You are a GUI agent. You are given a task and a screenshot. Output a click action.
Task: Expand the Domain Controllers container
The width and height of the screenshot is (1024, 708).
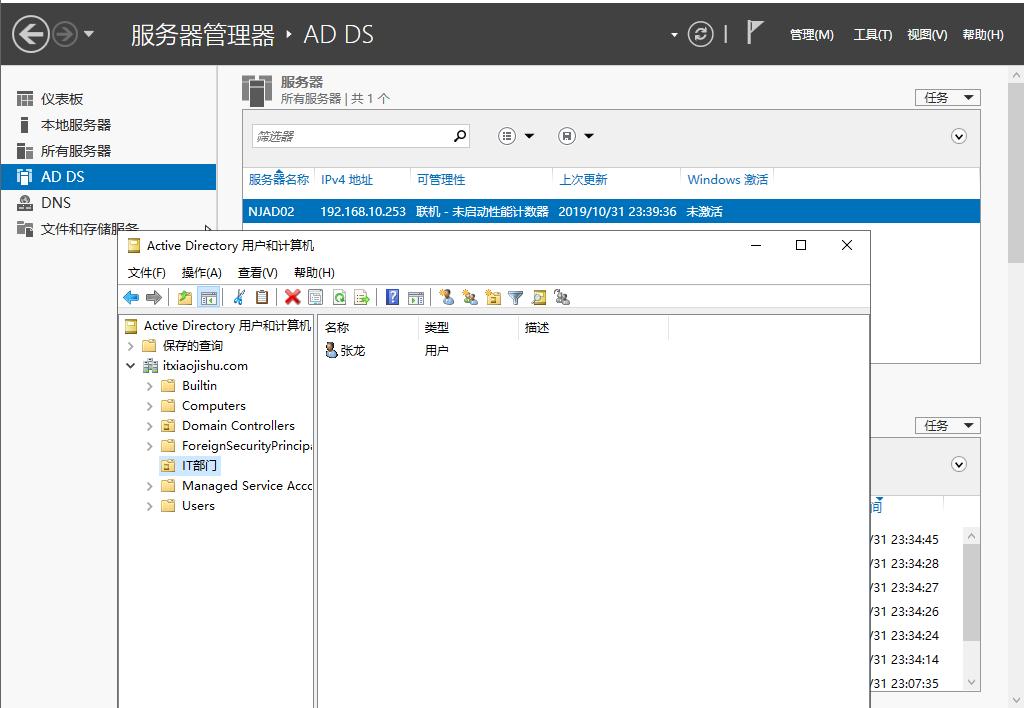[x=150, y=426]
